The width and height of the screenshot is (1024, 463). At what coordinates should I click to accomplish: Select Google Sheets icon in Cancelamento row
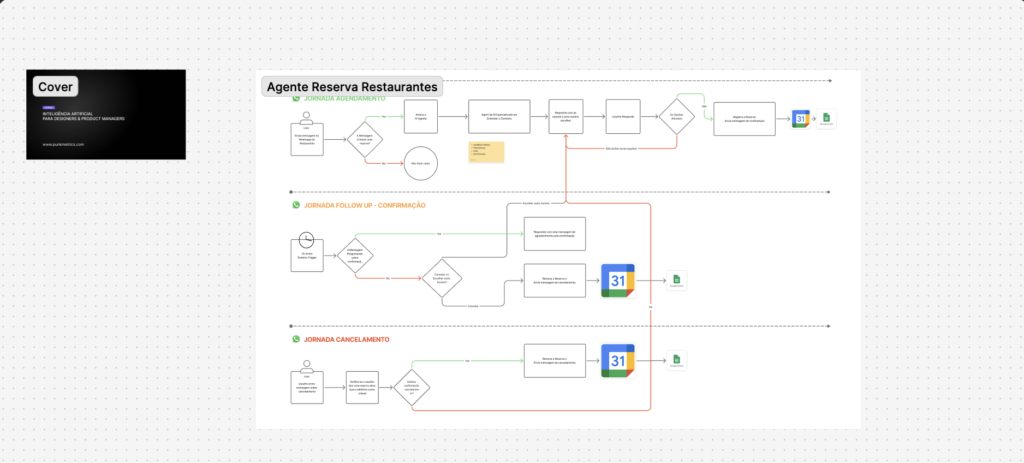(x=676, y=360)
